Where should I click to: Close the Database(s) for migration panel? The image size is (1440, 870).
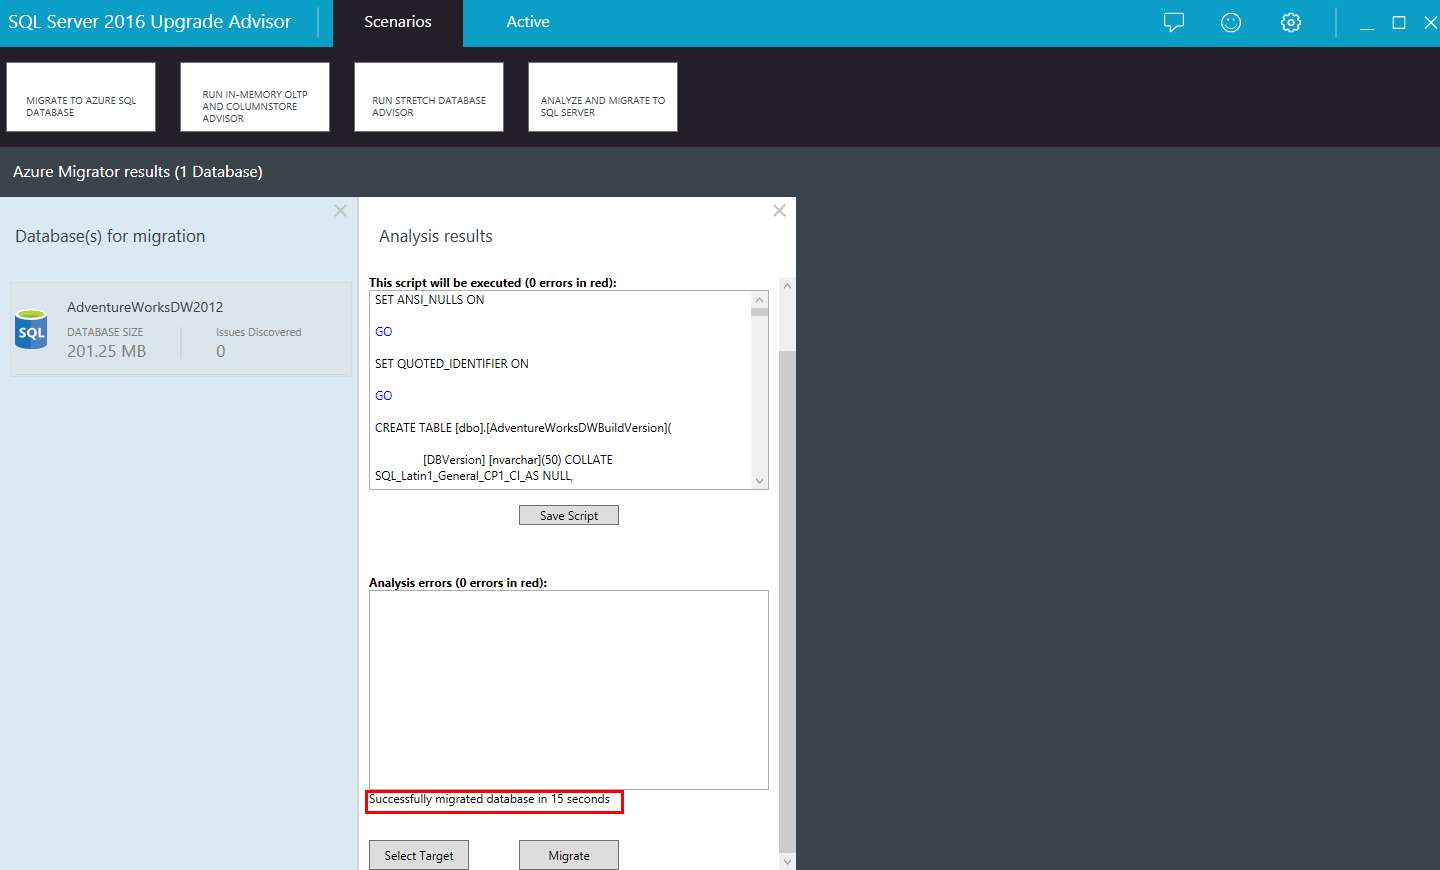pos(340,211)
